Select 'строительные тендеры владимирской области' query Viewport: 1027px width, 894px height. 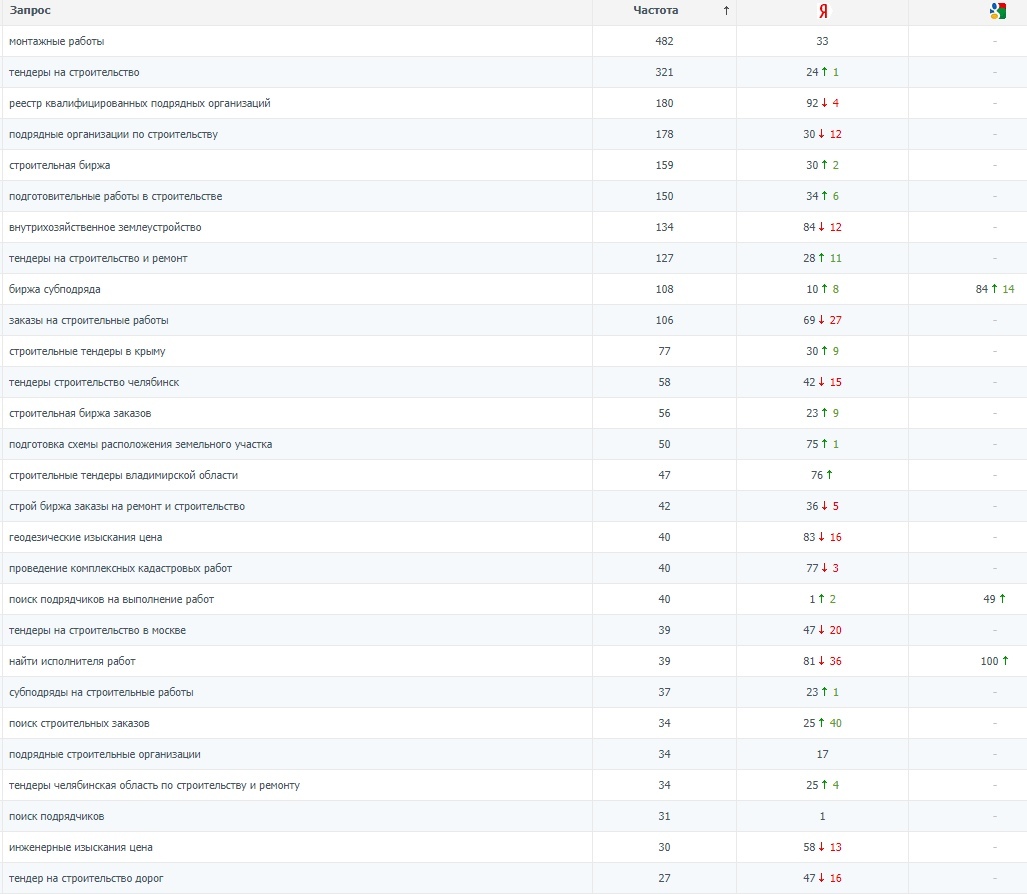[123, 475]
